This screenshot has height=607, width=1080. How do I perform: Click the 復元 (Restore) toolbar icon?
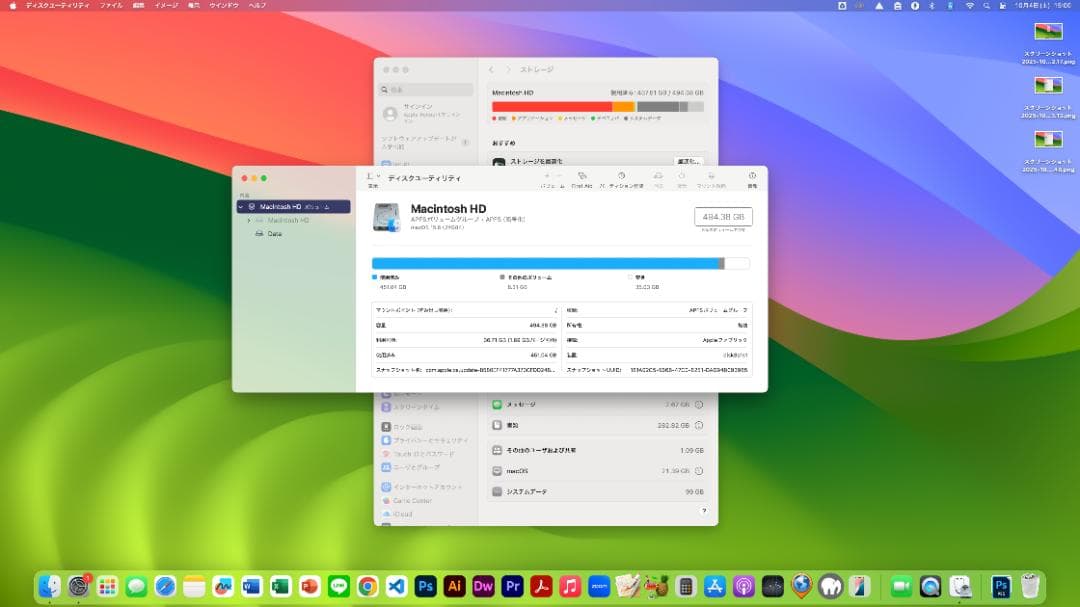click(682, 178)
